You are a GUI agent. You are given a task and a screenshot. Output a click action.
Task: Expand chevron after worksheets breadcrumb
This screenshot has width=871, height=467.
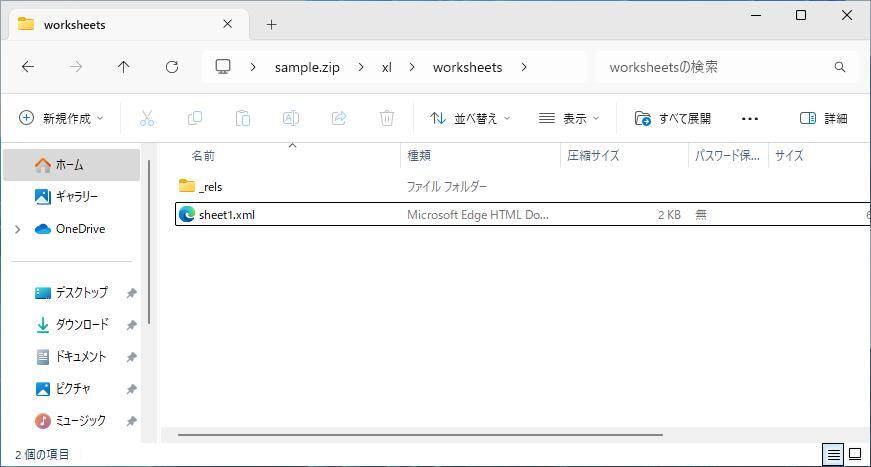524,67
